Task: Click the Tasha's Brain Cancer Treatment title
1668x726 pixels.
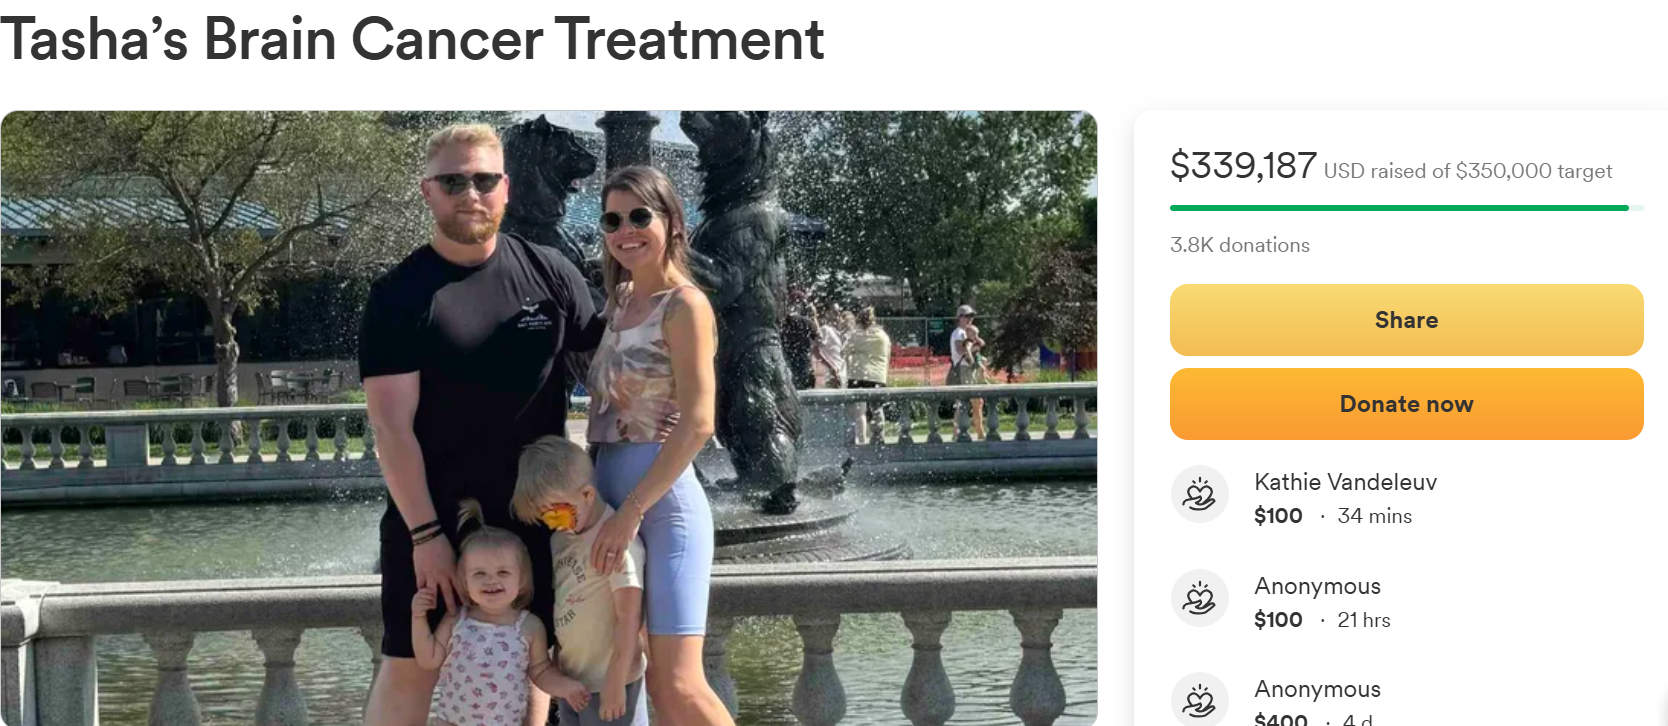Action: [x=412, y=40]
